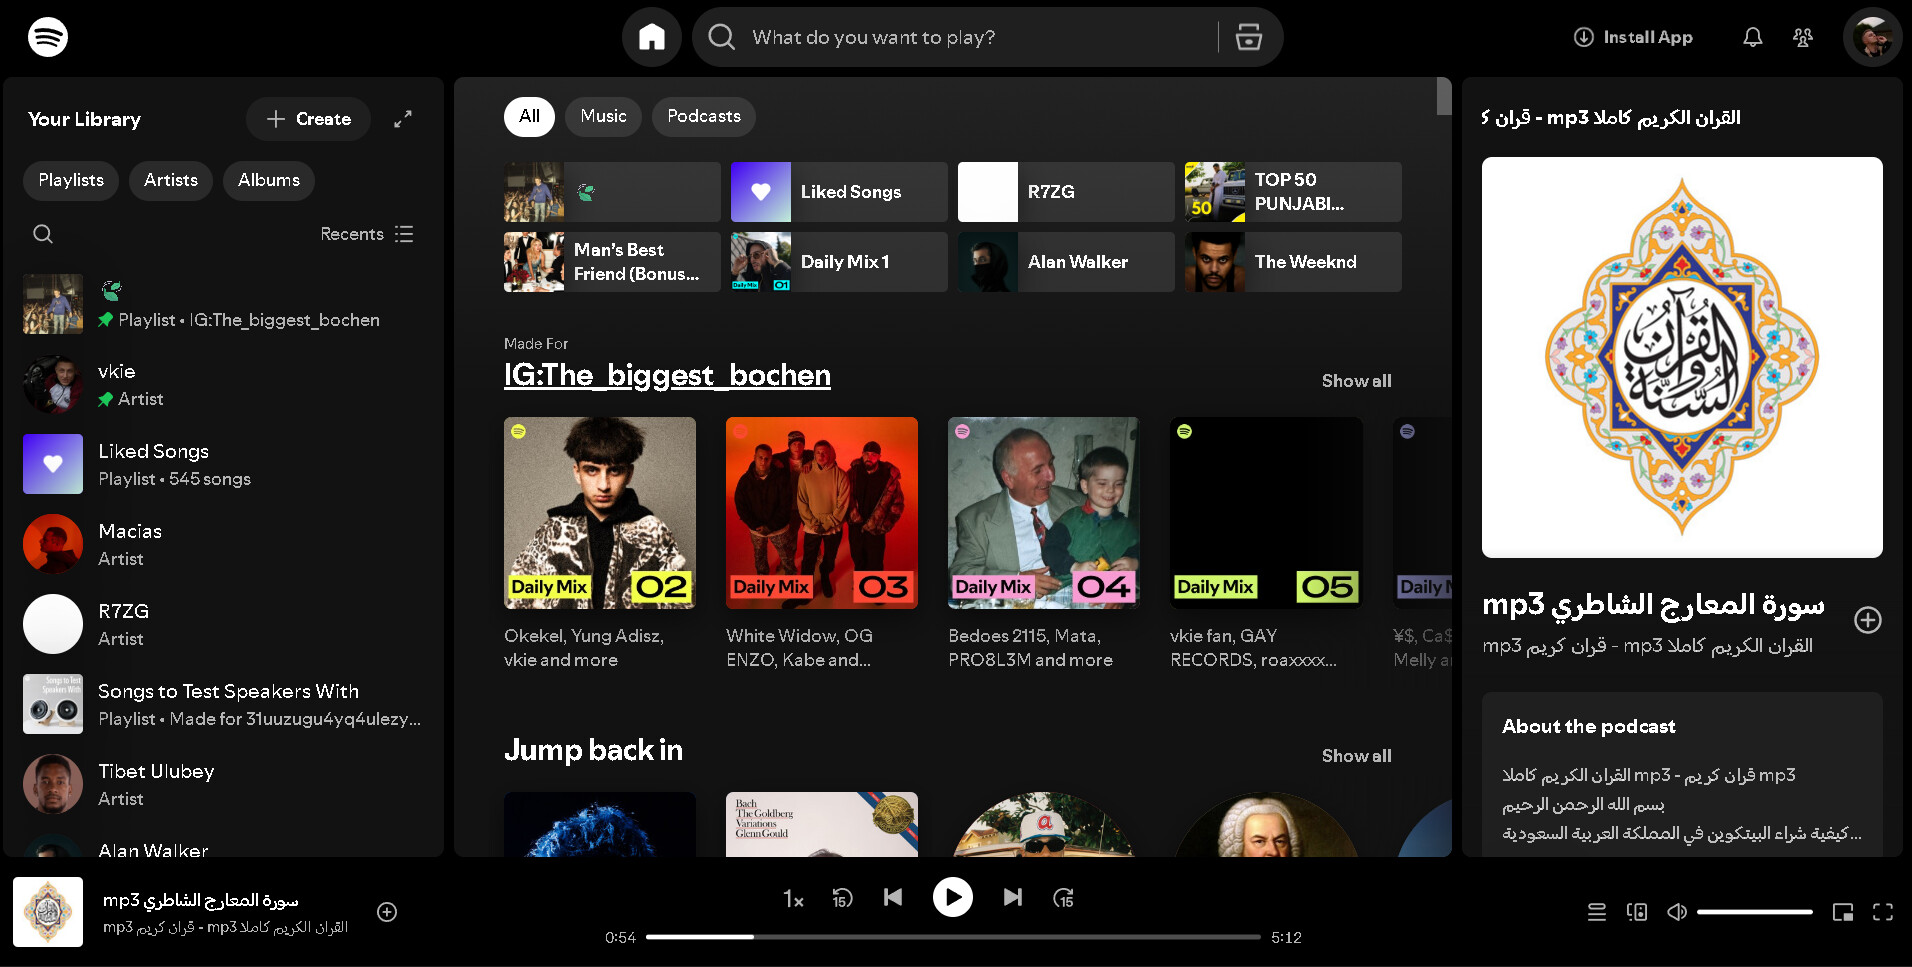Add the playing episode to library

tap(387, 912)
